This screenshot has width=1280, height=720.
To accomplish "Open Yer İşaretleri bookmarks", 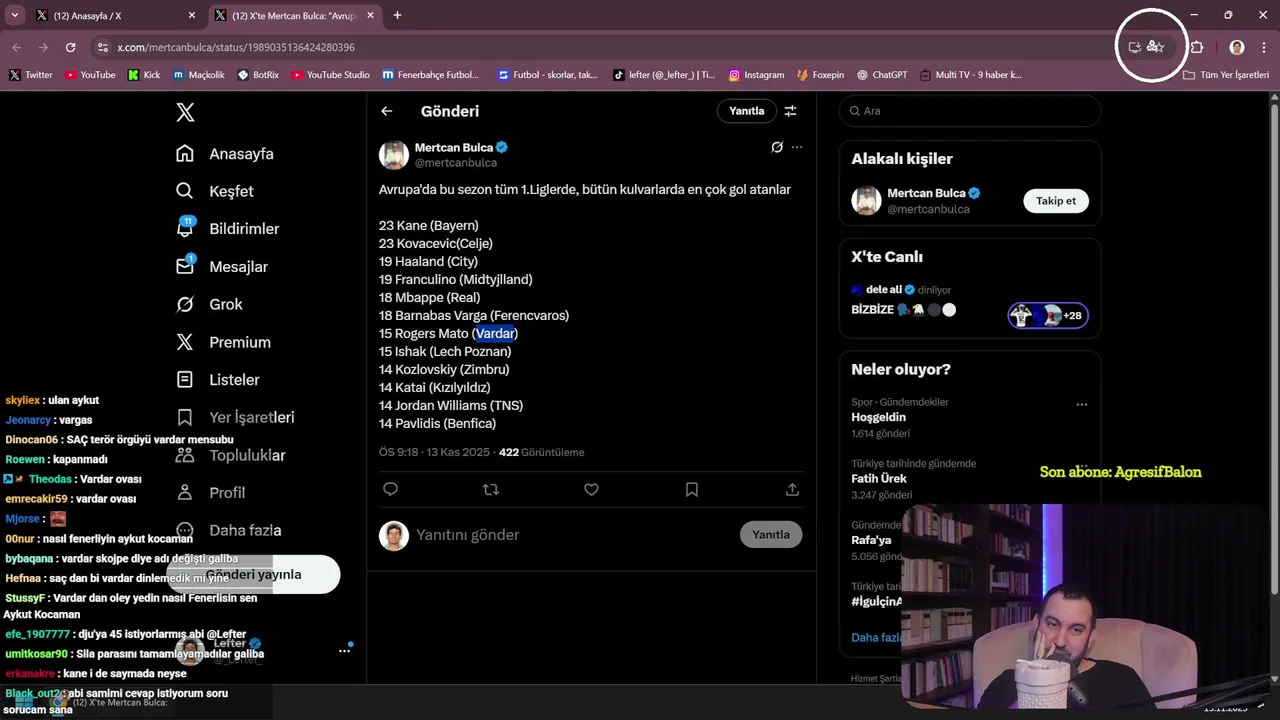I will [235, 417].
